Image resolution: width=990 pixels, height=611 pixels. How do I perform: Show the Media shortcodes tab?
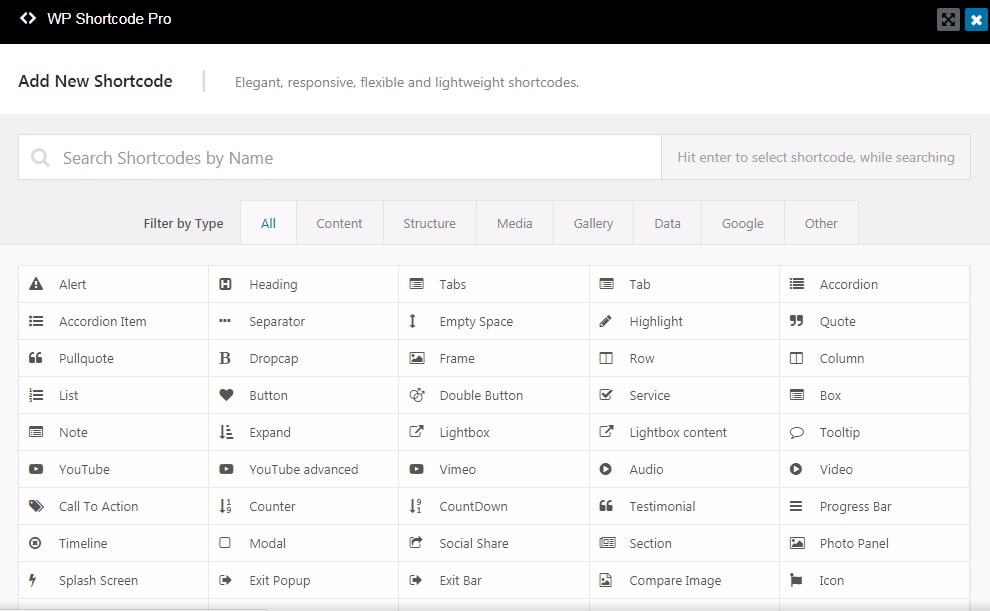[x=514, y=223]
